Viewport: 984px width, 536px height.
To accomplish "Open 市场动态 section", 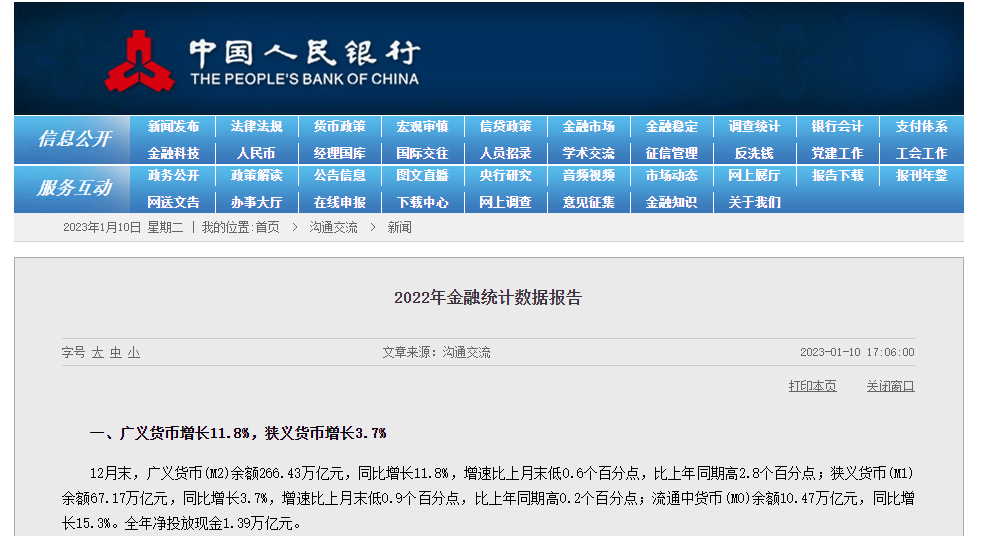I will pyautogui.click(x=671, y=175).
